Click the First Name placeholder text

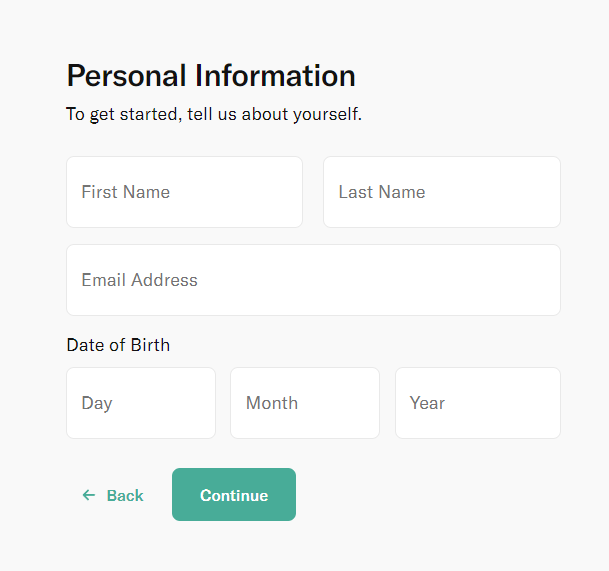[x=126, y=192]
